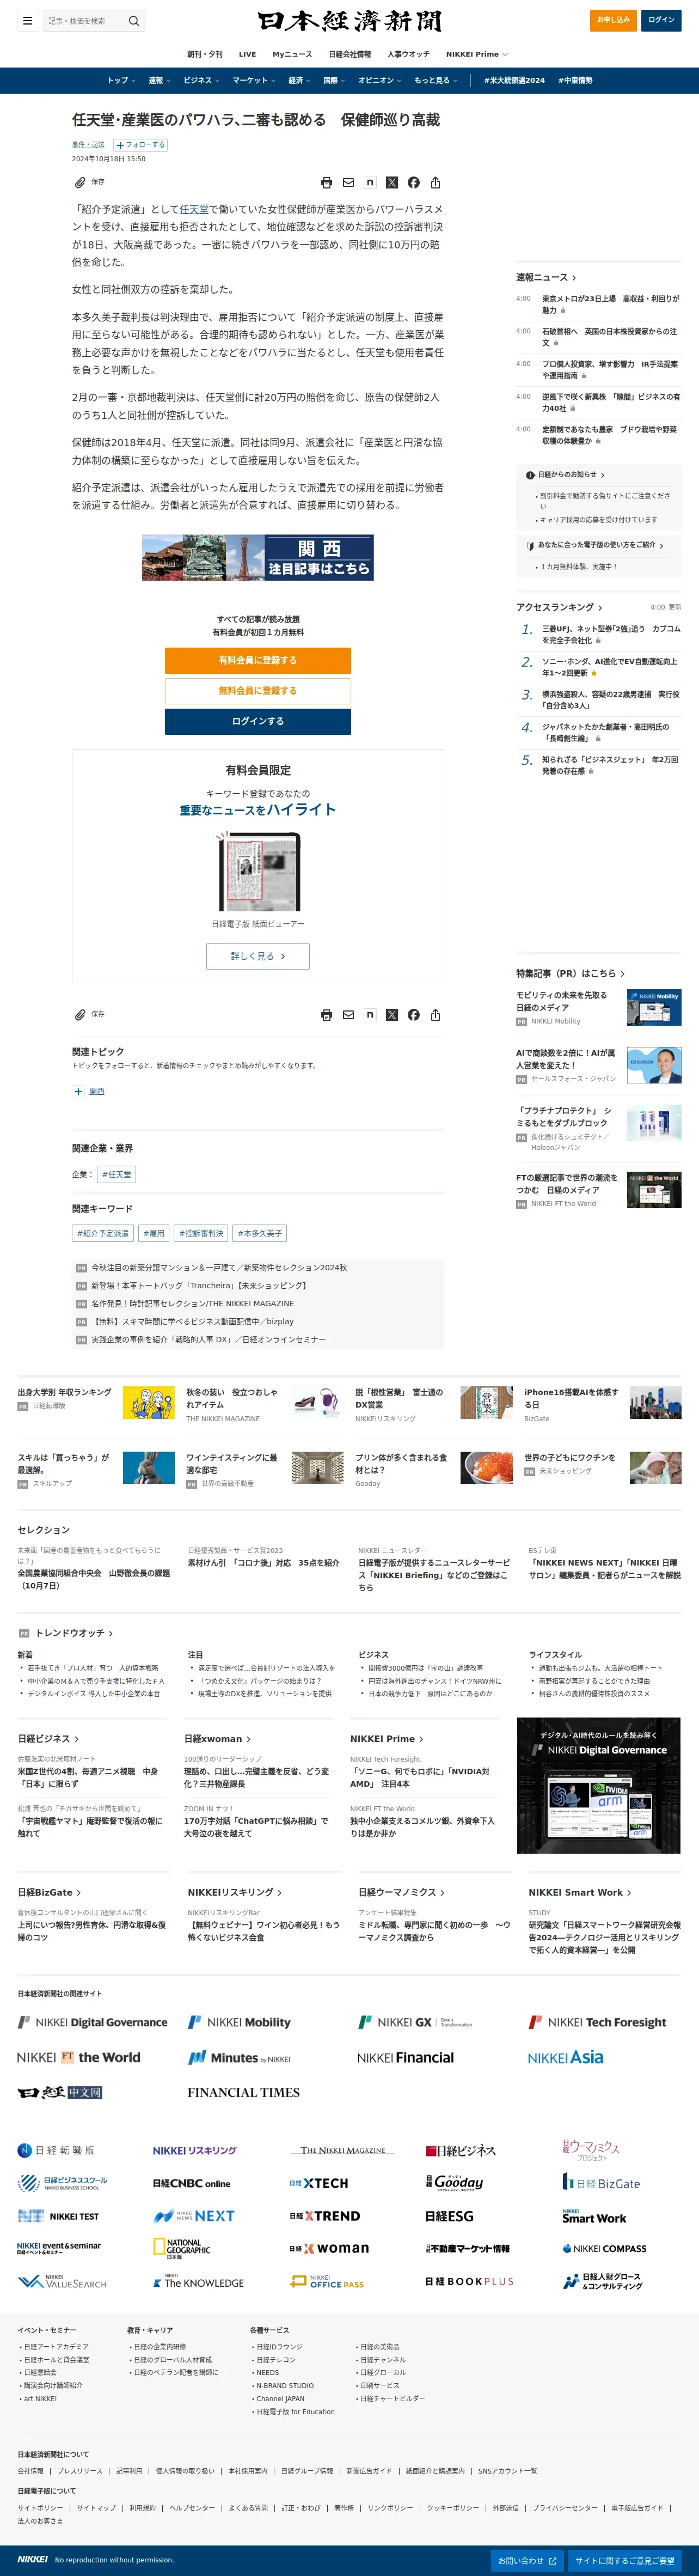
Task: Click the top print icon
Action: tap(326, 183)
